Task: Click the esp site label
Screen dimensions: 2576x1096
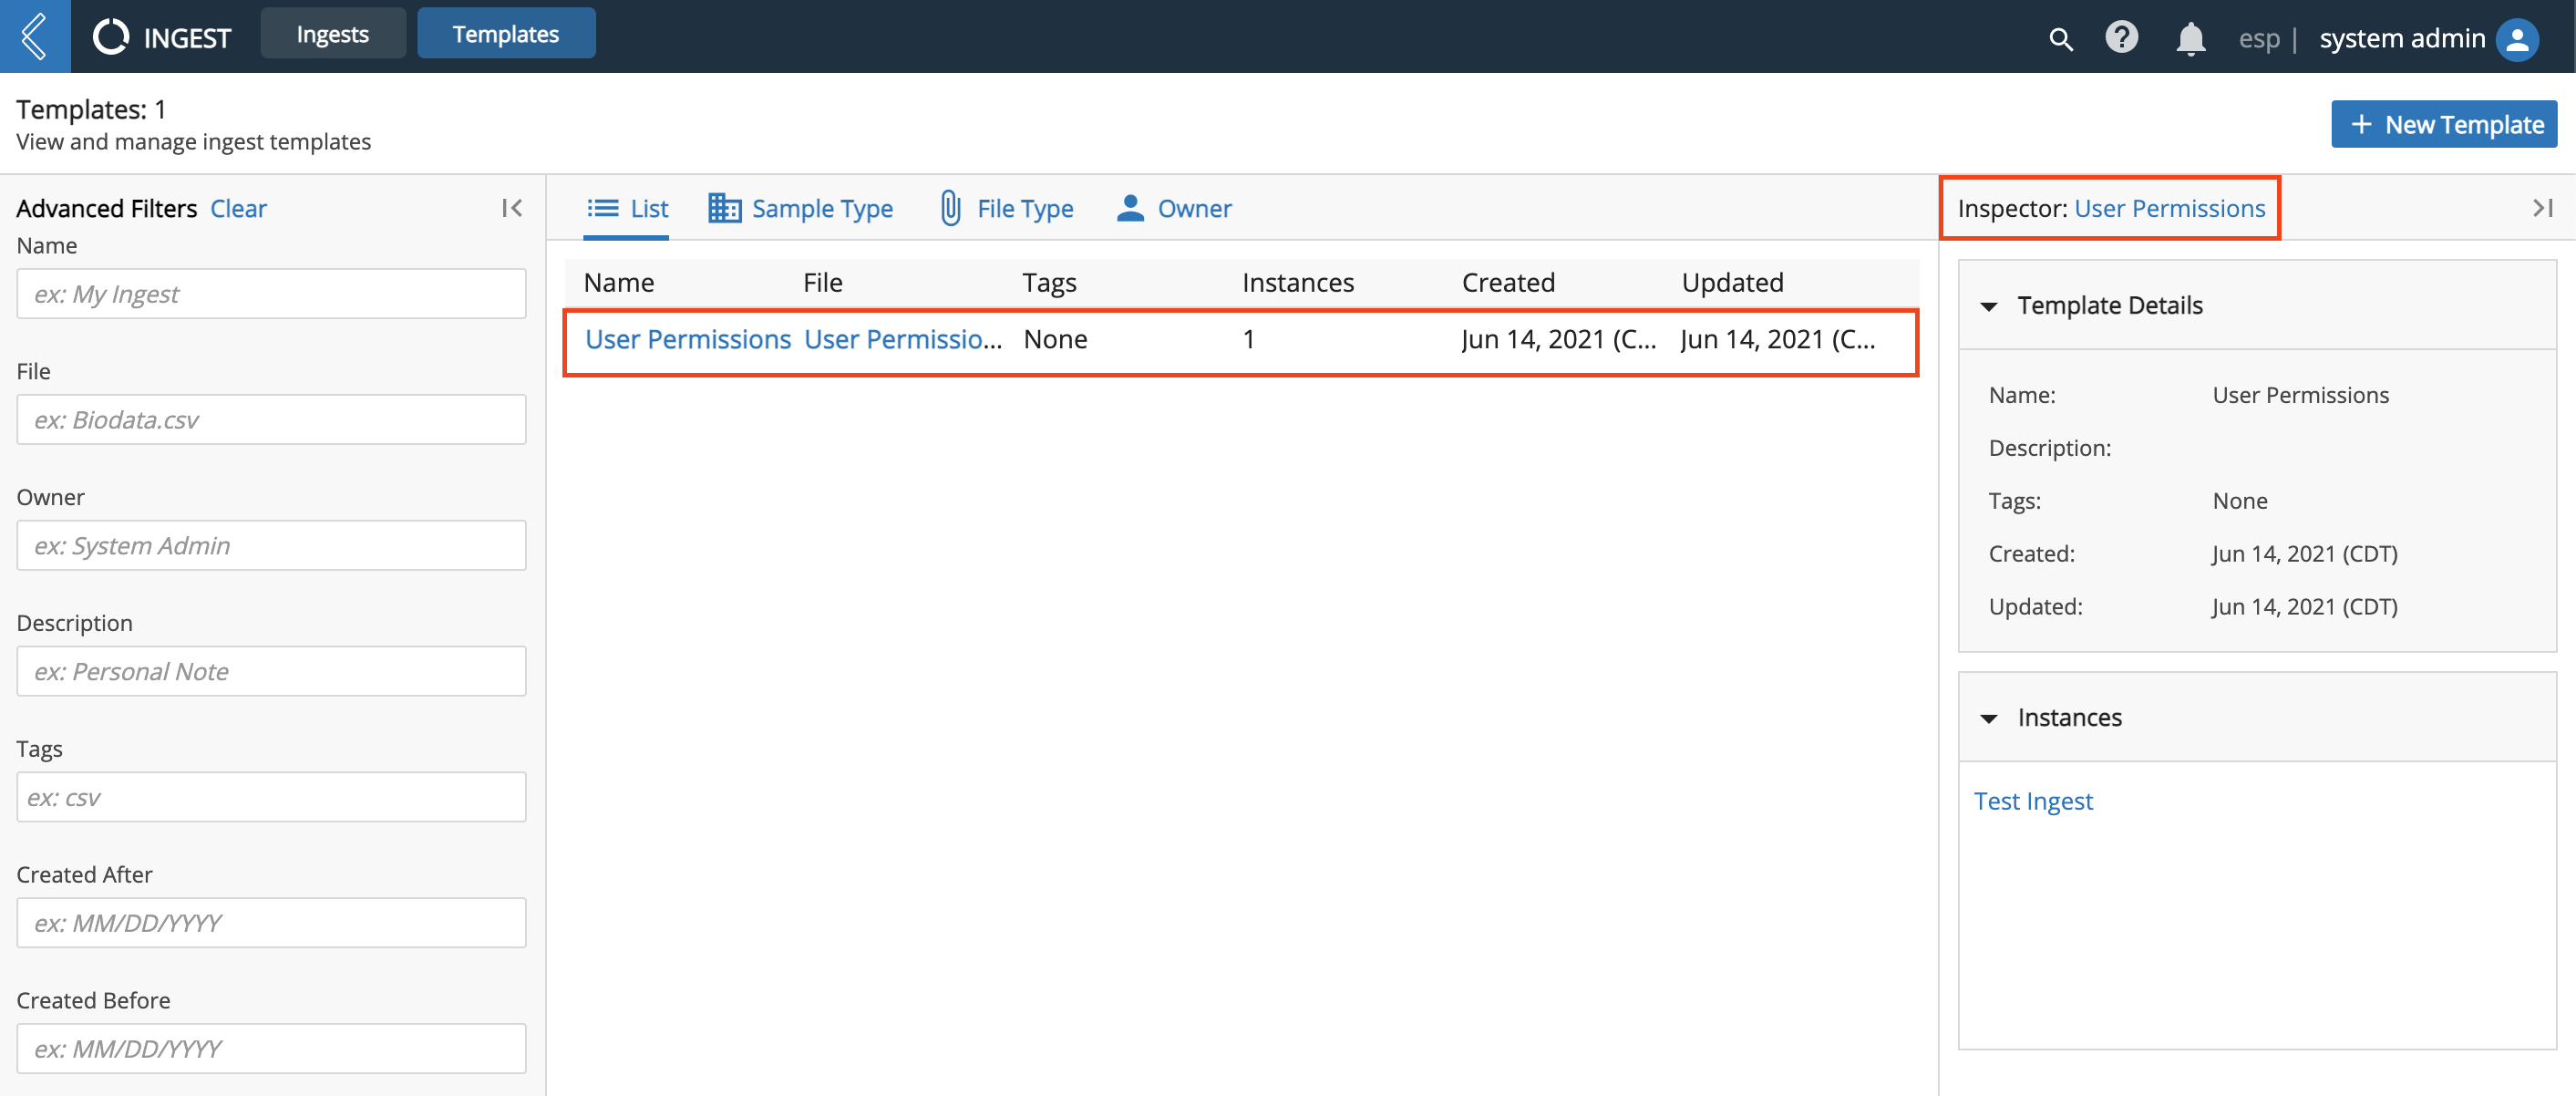Action: pyautogui.click(x=2259, y=39)
